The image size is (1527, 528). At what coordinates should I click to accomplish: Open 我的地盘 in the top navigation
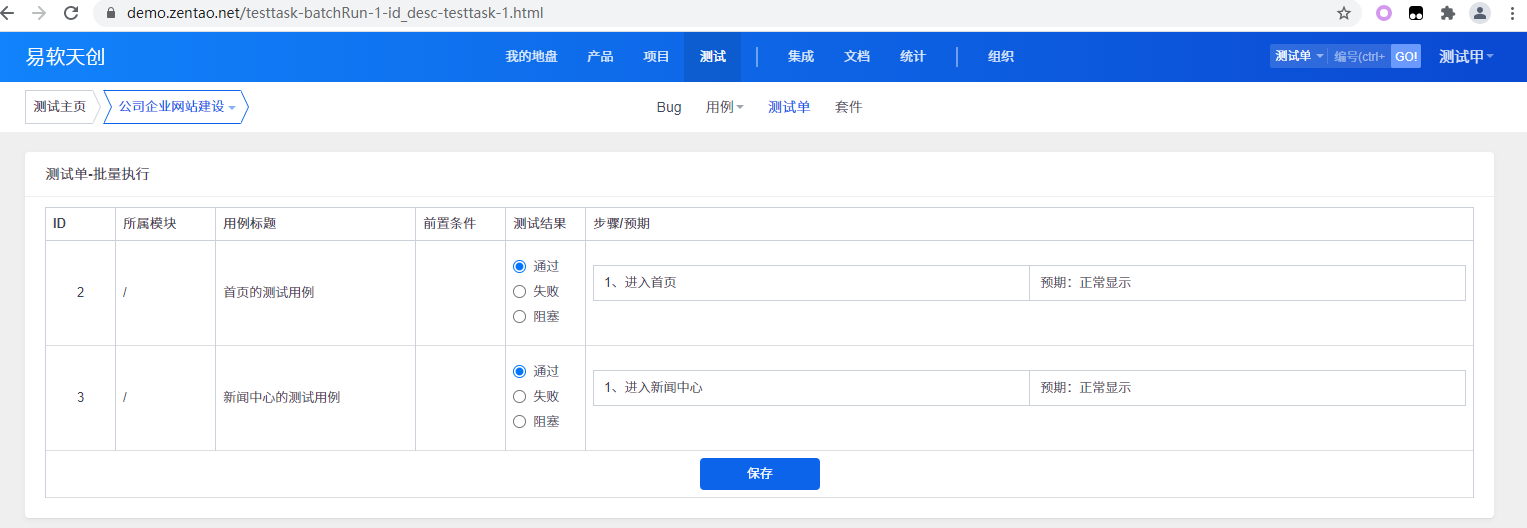pos(531,56)
